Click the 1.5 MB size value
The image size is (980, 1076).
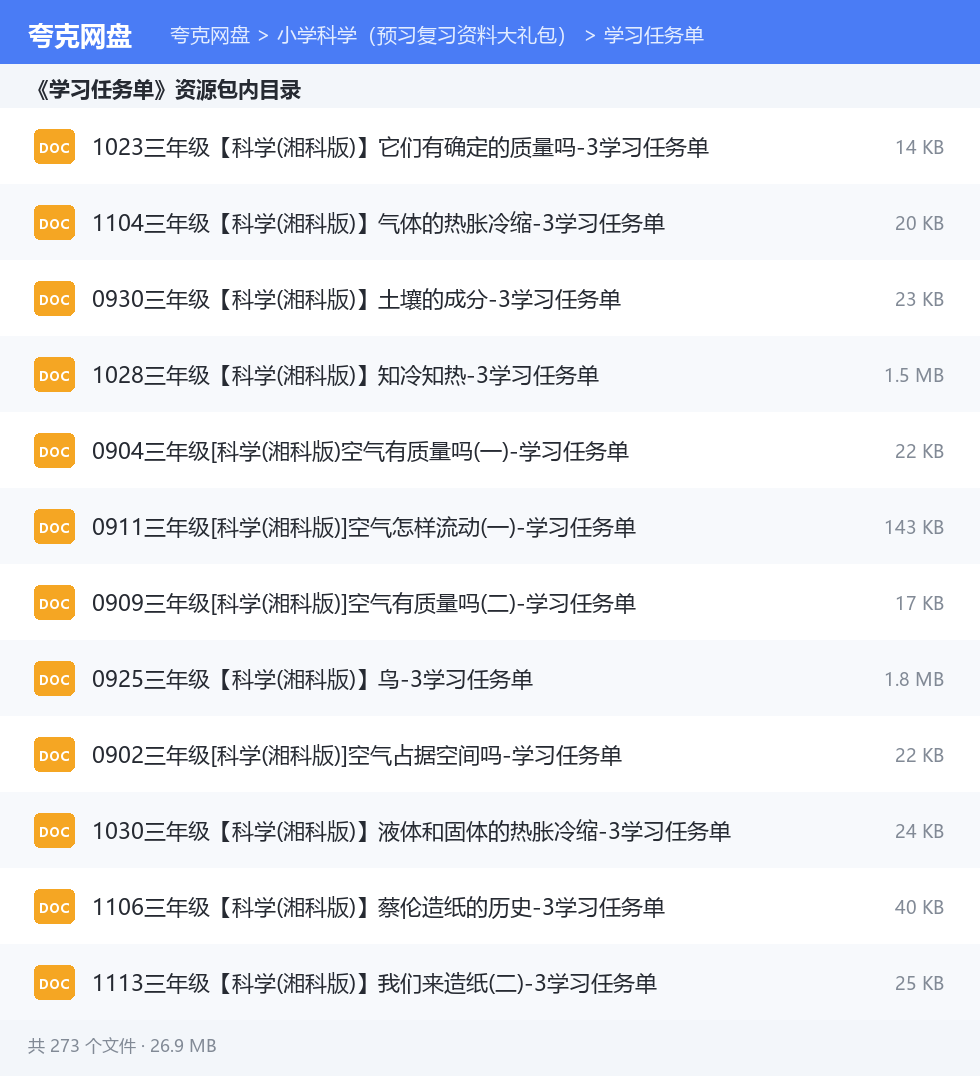[x=914, y=375]
